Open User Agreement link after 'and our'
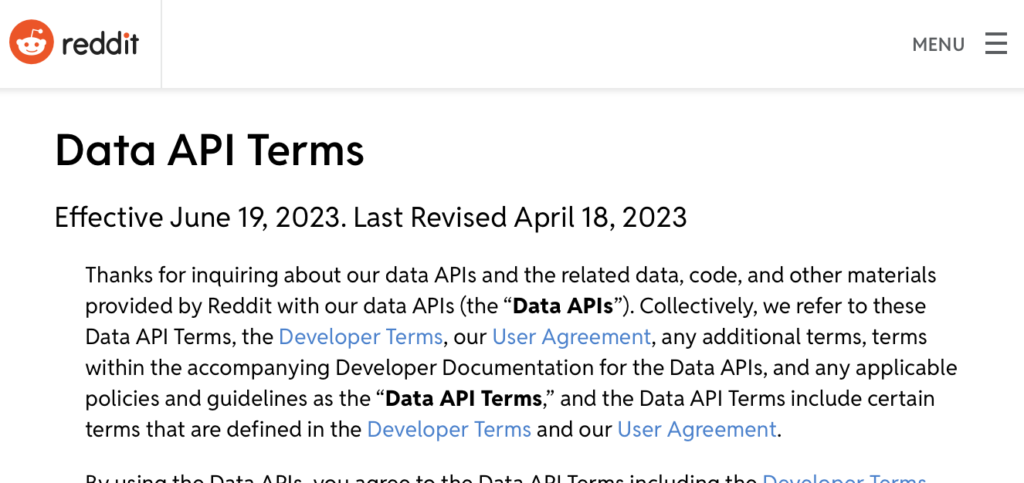 pos(697,429)
